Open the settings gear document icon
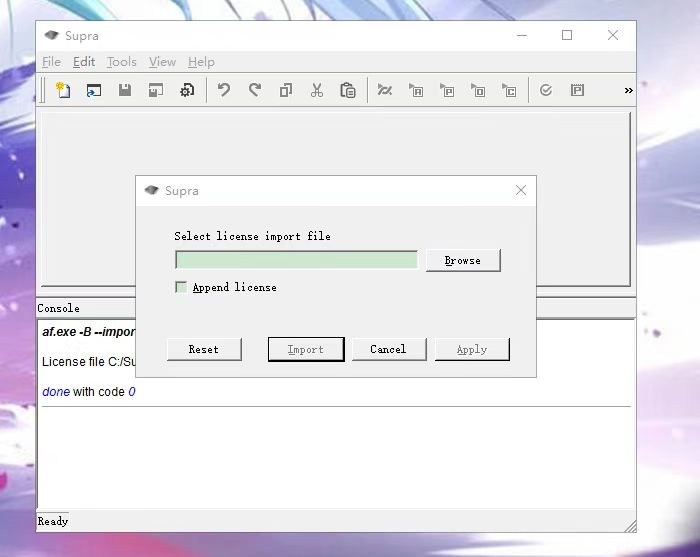 coord(187,90)
